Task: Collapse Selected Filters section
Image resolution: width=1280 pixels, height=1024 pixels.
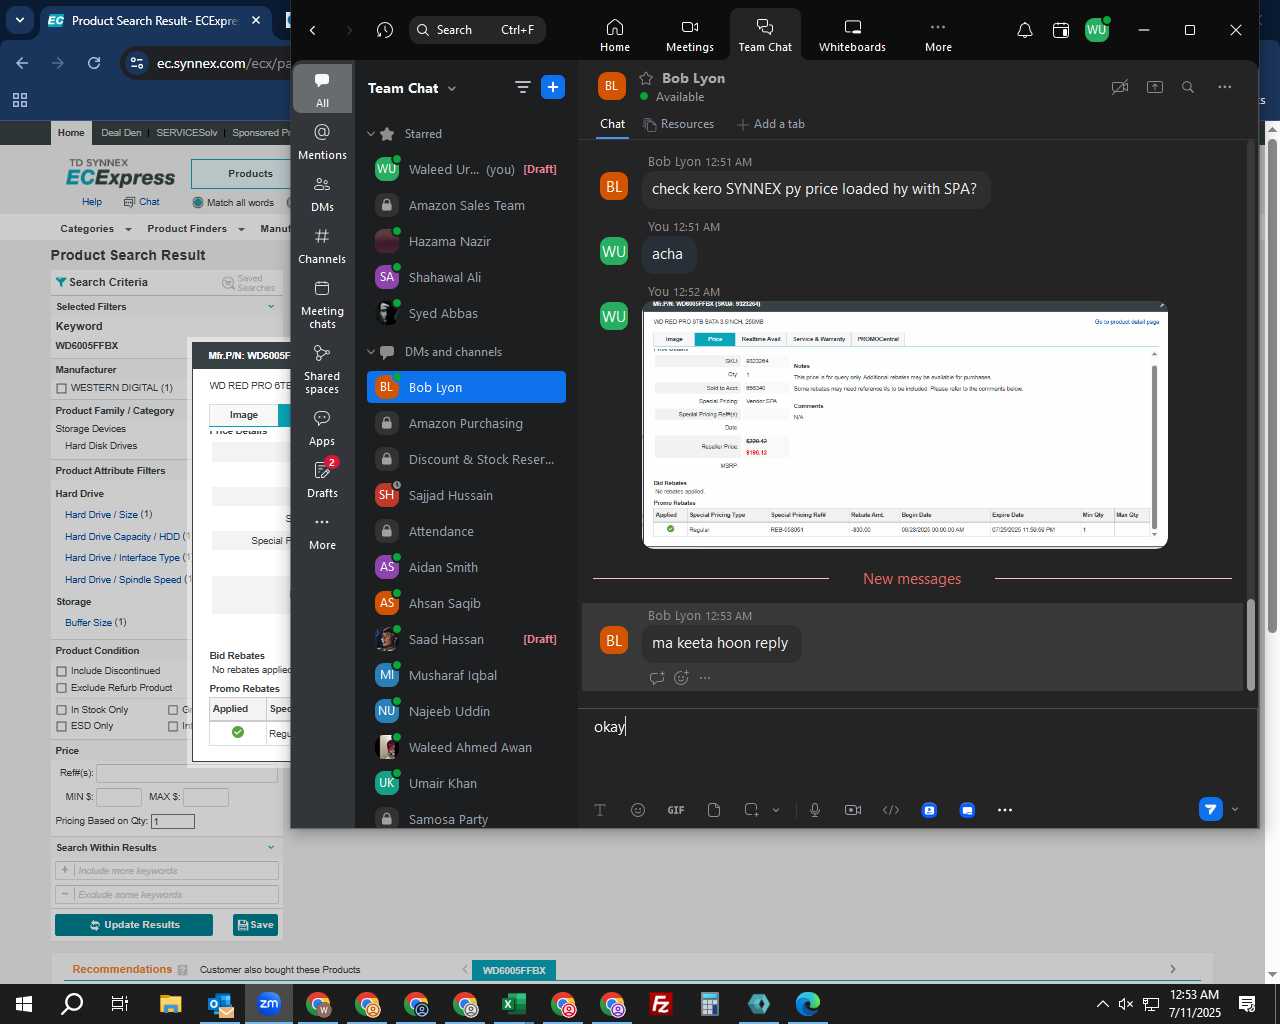Action: (271, 307)
